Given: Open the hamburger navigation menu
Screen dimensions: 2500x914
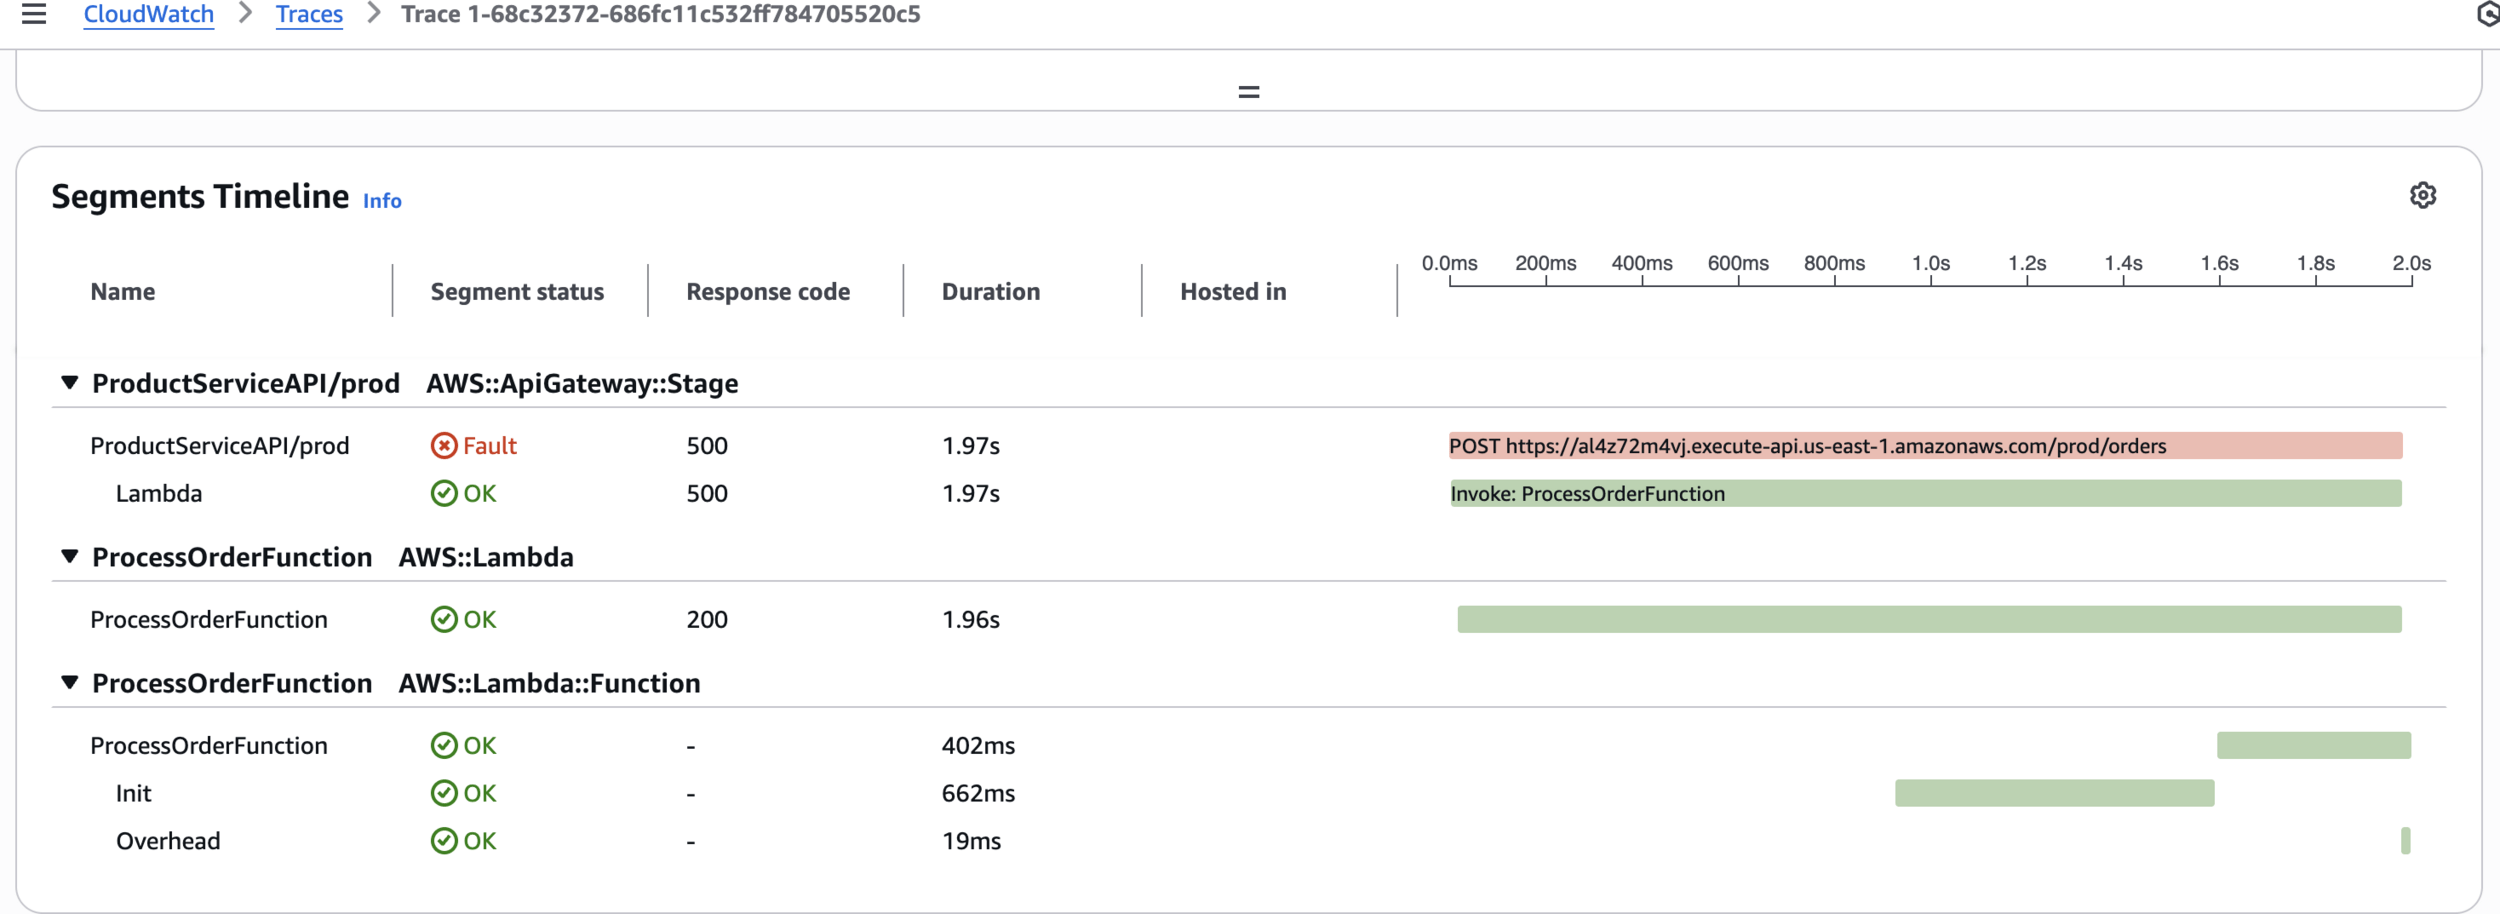Looking at the screenshot, I should pyautogui.click(x=34, y=14).
